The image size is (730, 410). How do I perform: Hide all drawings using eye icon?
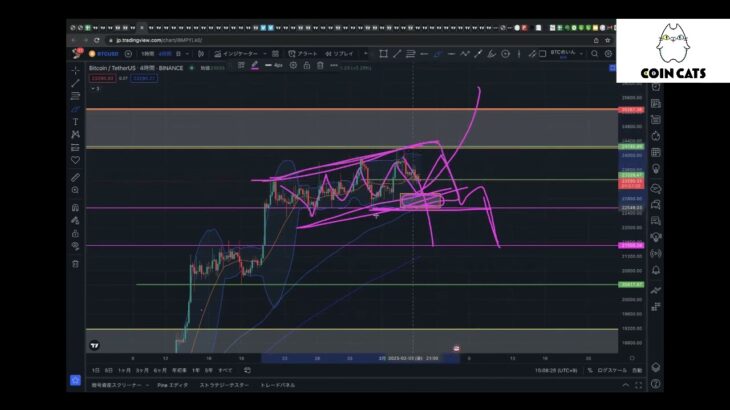[x=75, y=246]
